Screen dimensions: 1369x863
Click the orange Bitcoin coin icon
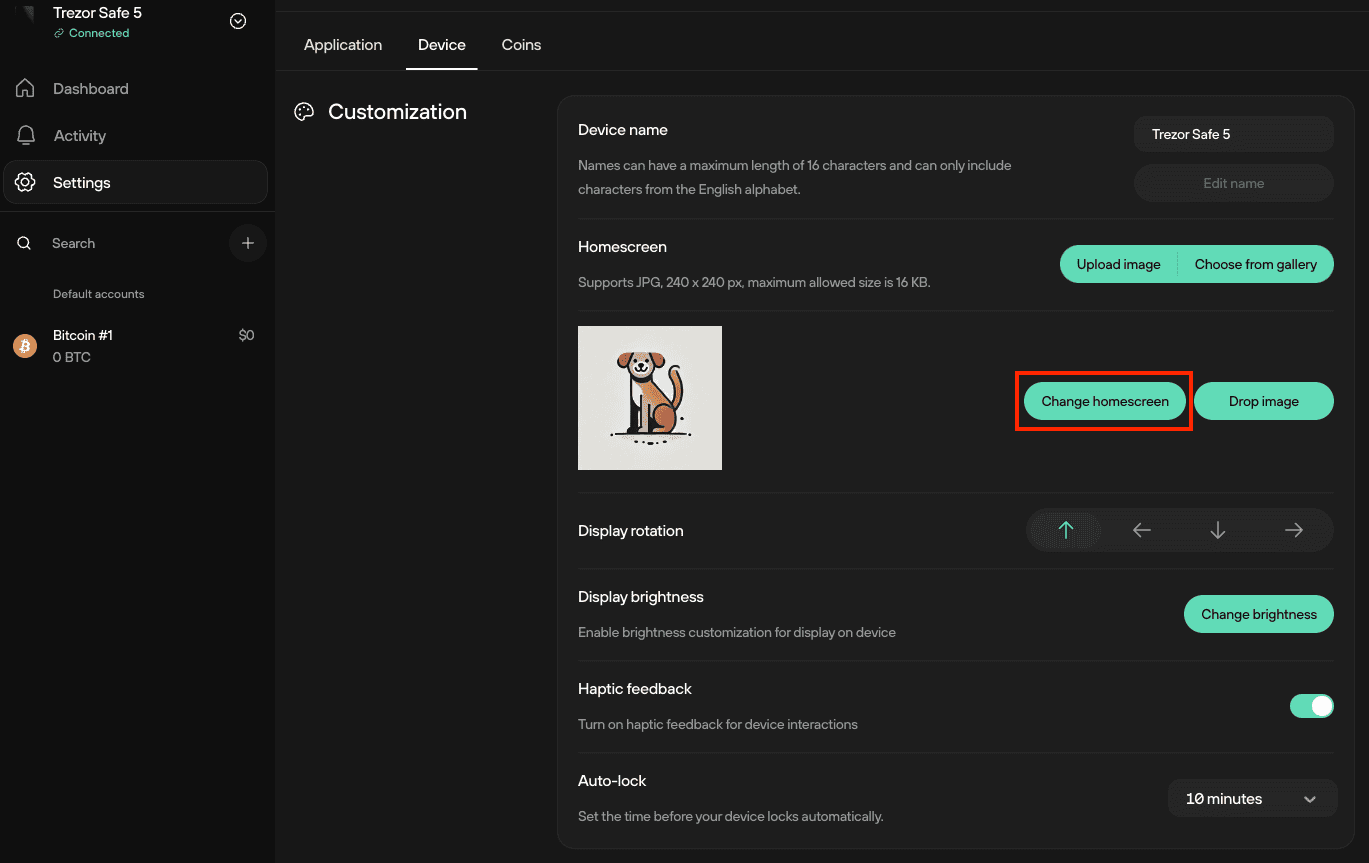pyautogui.click(x=25, y=346)
